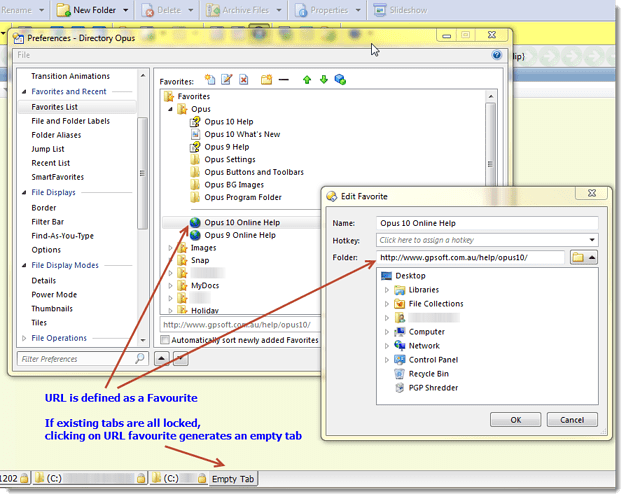The height and width of the screenshot is (499, 626).
Task: Toggle Automatically sort newly added Favorites checkbox
Action: 164,340
